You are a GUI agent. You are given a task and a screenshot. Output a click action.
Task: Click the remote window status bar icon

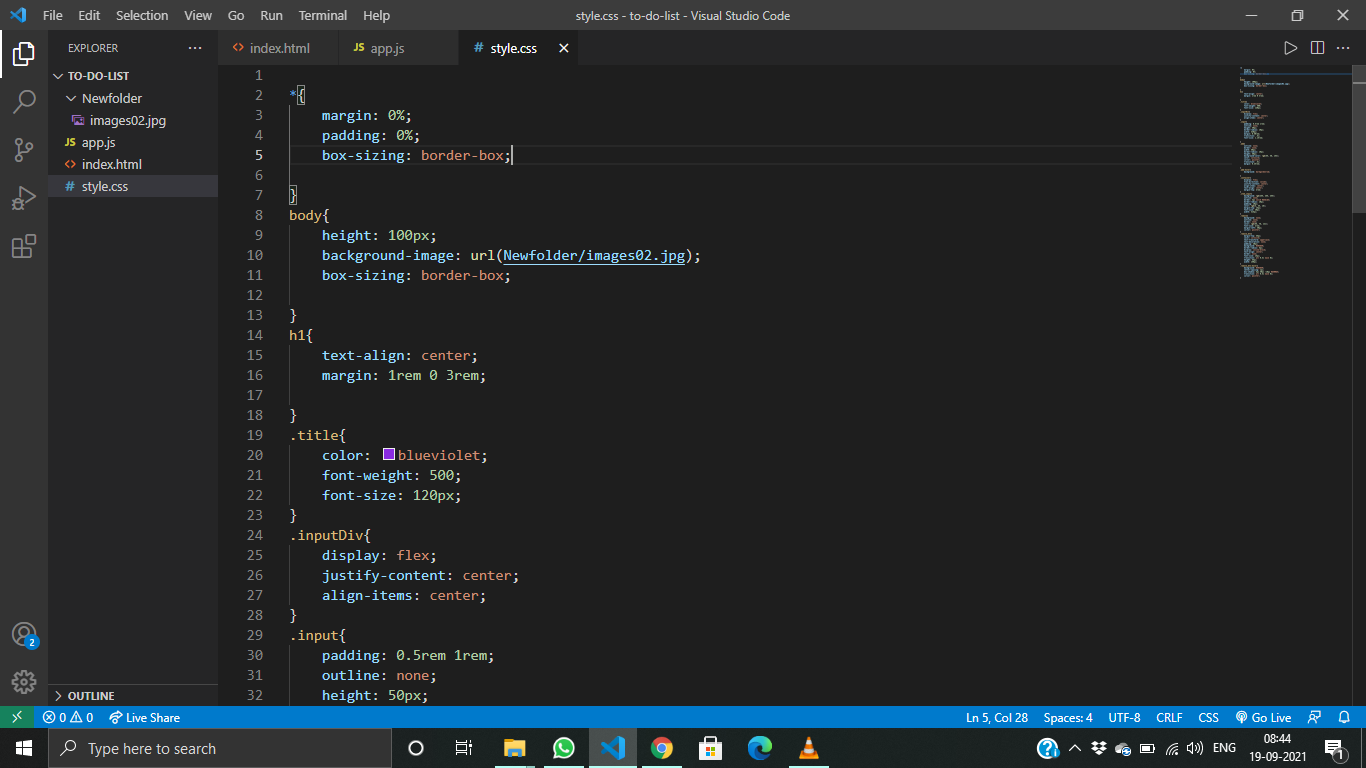click(17, 717)
